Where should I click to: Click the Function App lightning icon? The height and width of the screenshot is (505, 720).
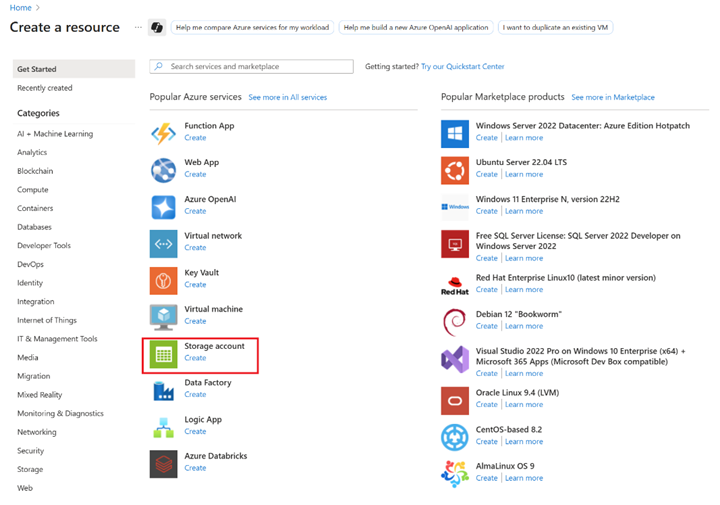163,133
